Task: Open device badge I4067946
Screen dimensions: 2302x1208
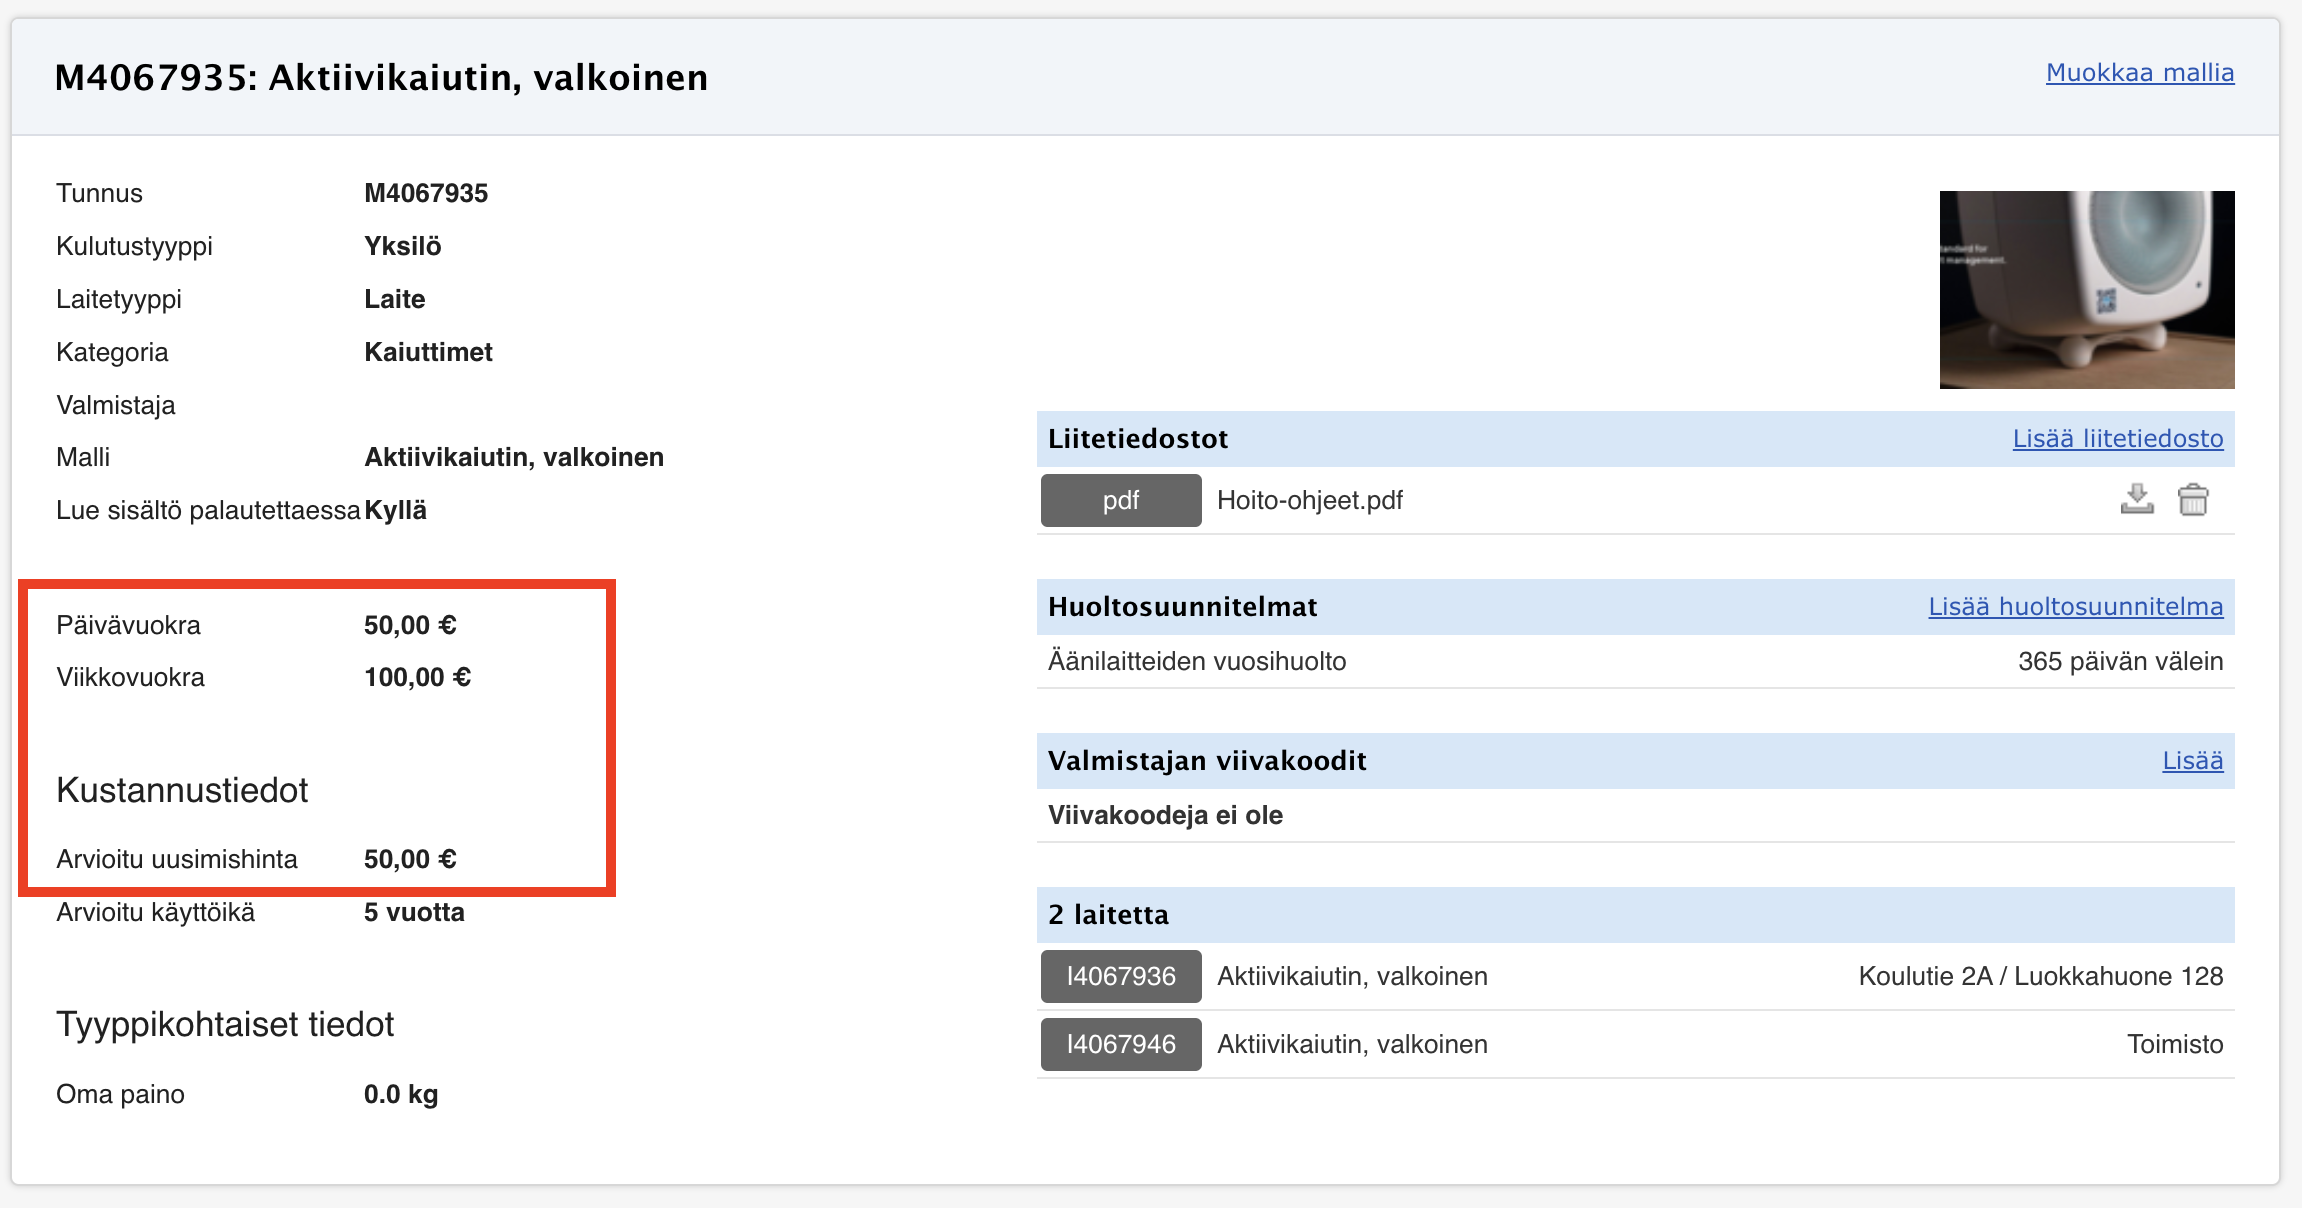Action: tap(1120, 1044)
